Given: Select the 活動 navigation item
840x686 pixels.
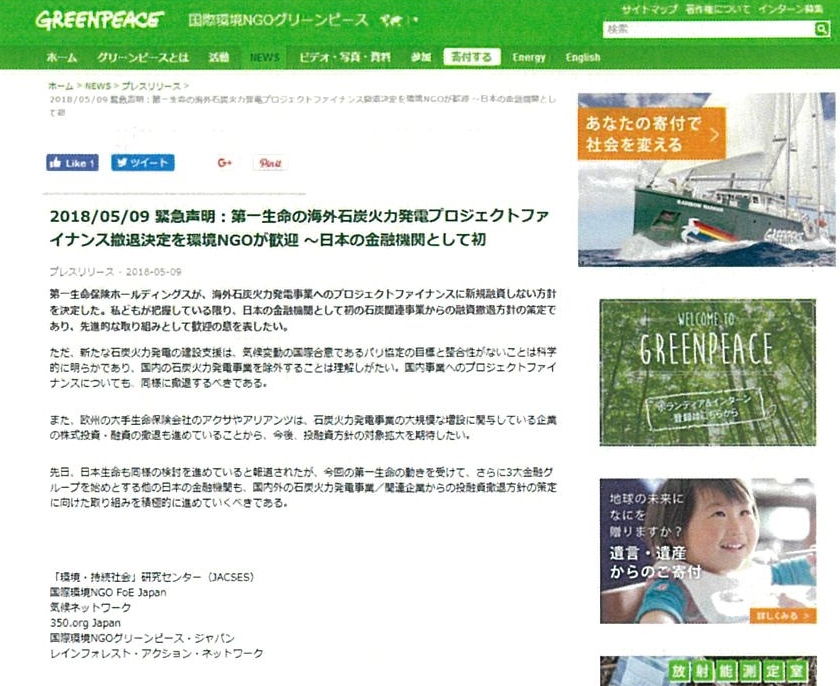Looking at the screenshot, I should pyautogui.click(x=219, y=57).
